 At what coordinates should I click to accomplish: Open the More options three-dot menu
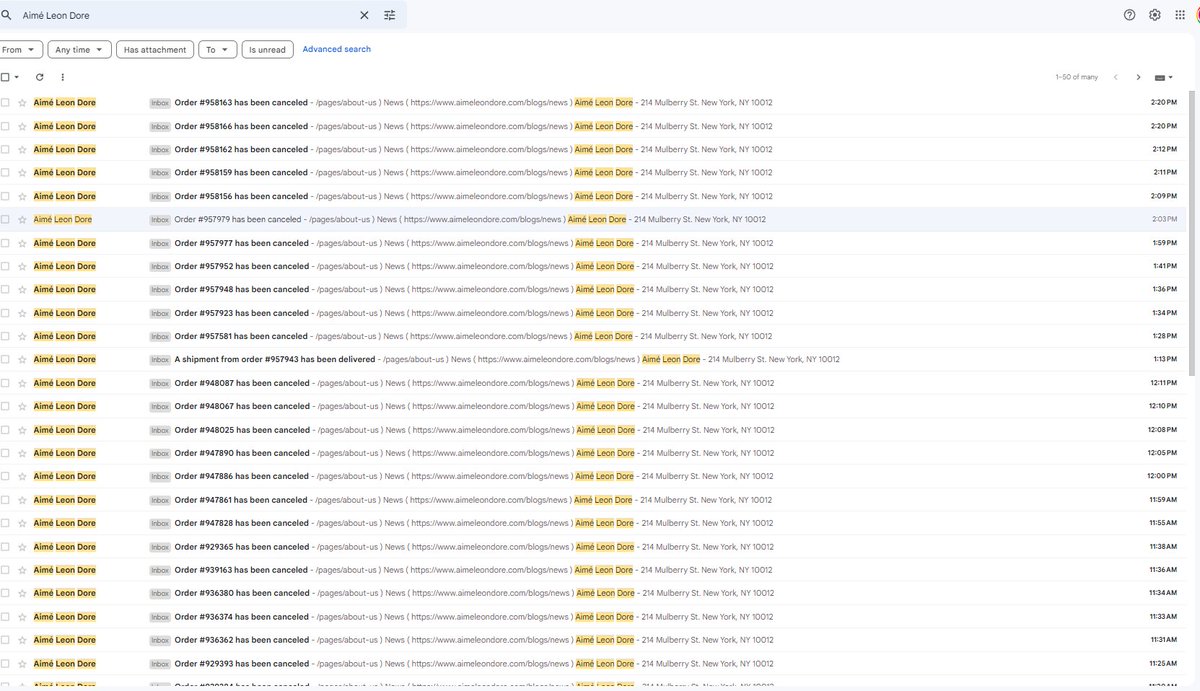click(x=63, y=77)
